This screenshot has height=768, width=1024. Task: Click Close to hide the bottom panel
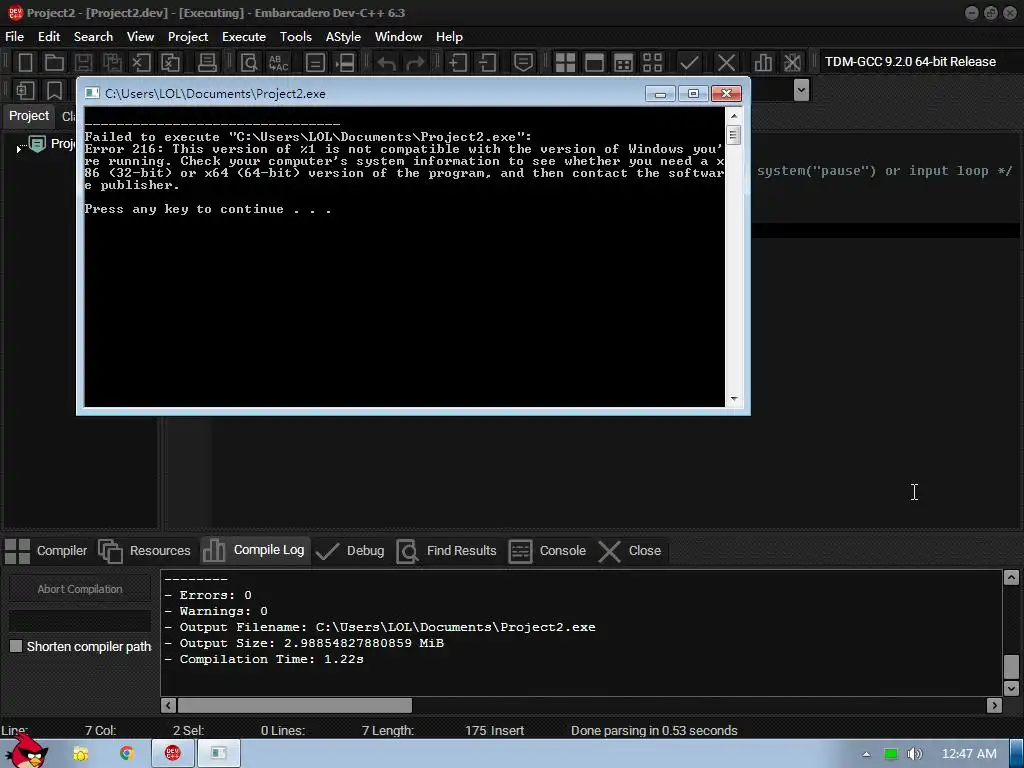tap(630, 551)
